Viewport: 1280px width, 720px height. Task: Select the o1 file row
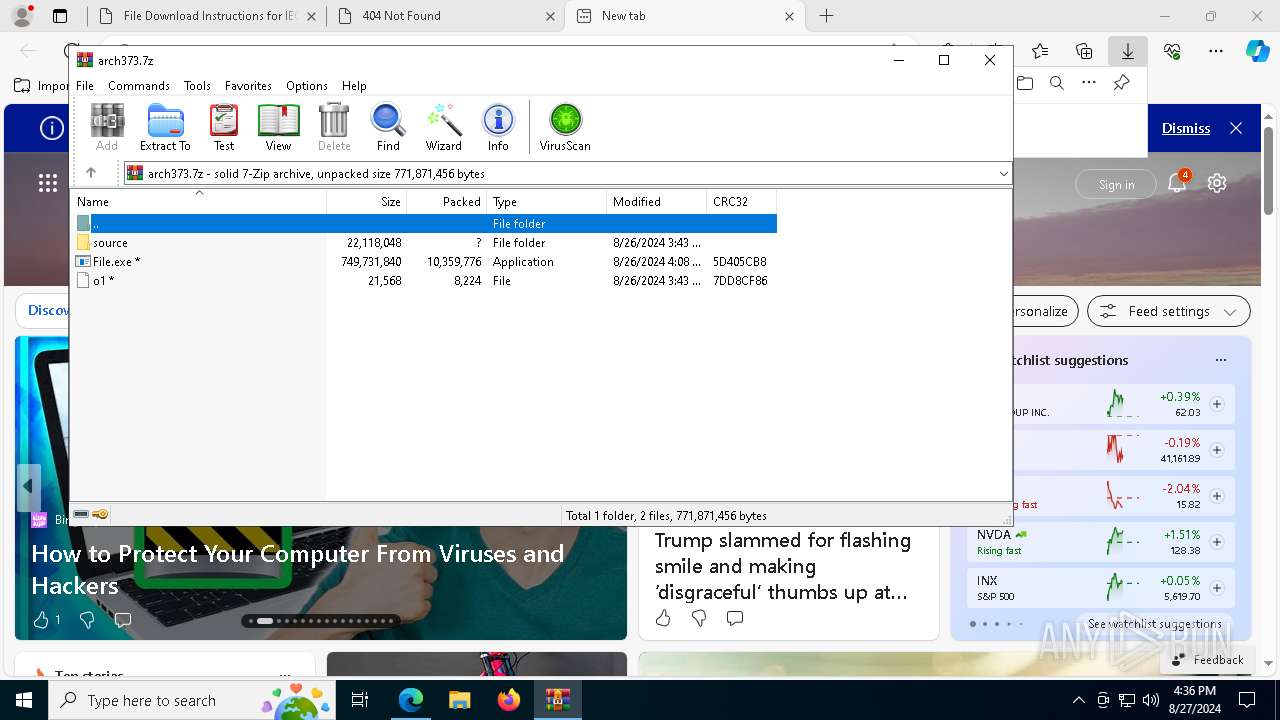pyautogui.click(x=425, y=281)
